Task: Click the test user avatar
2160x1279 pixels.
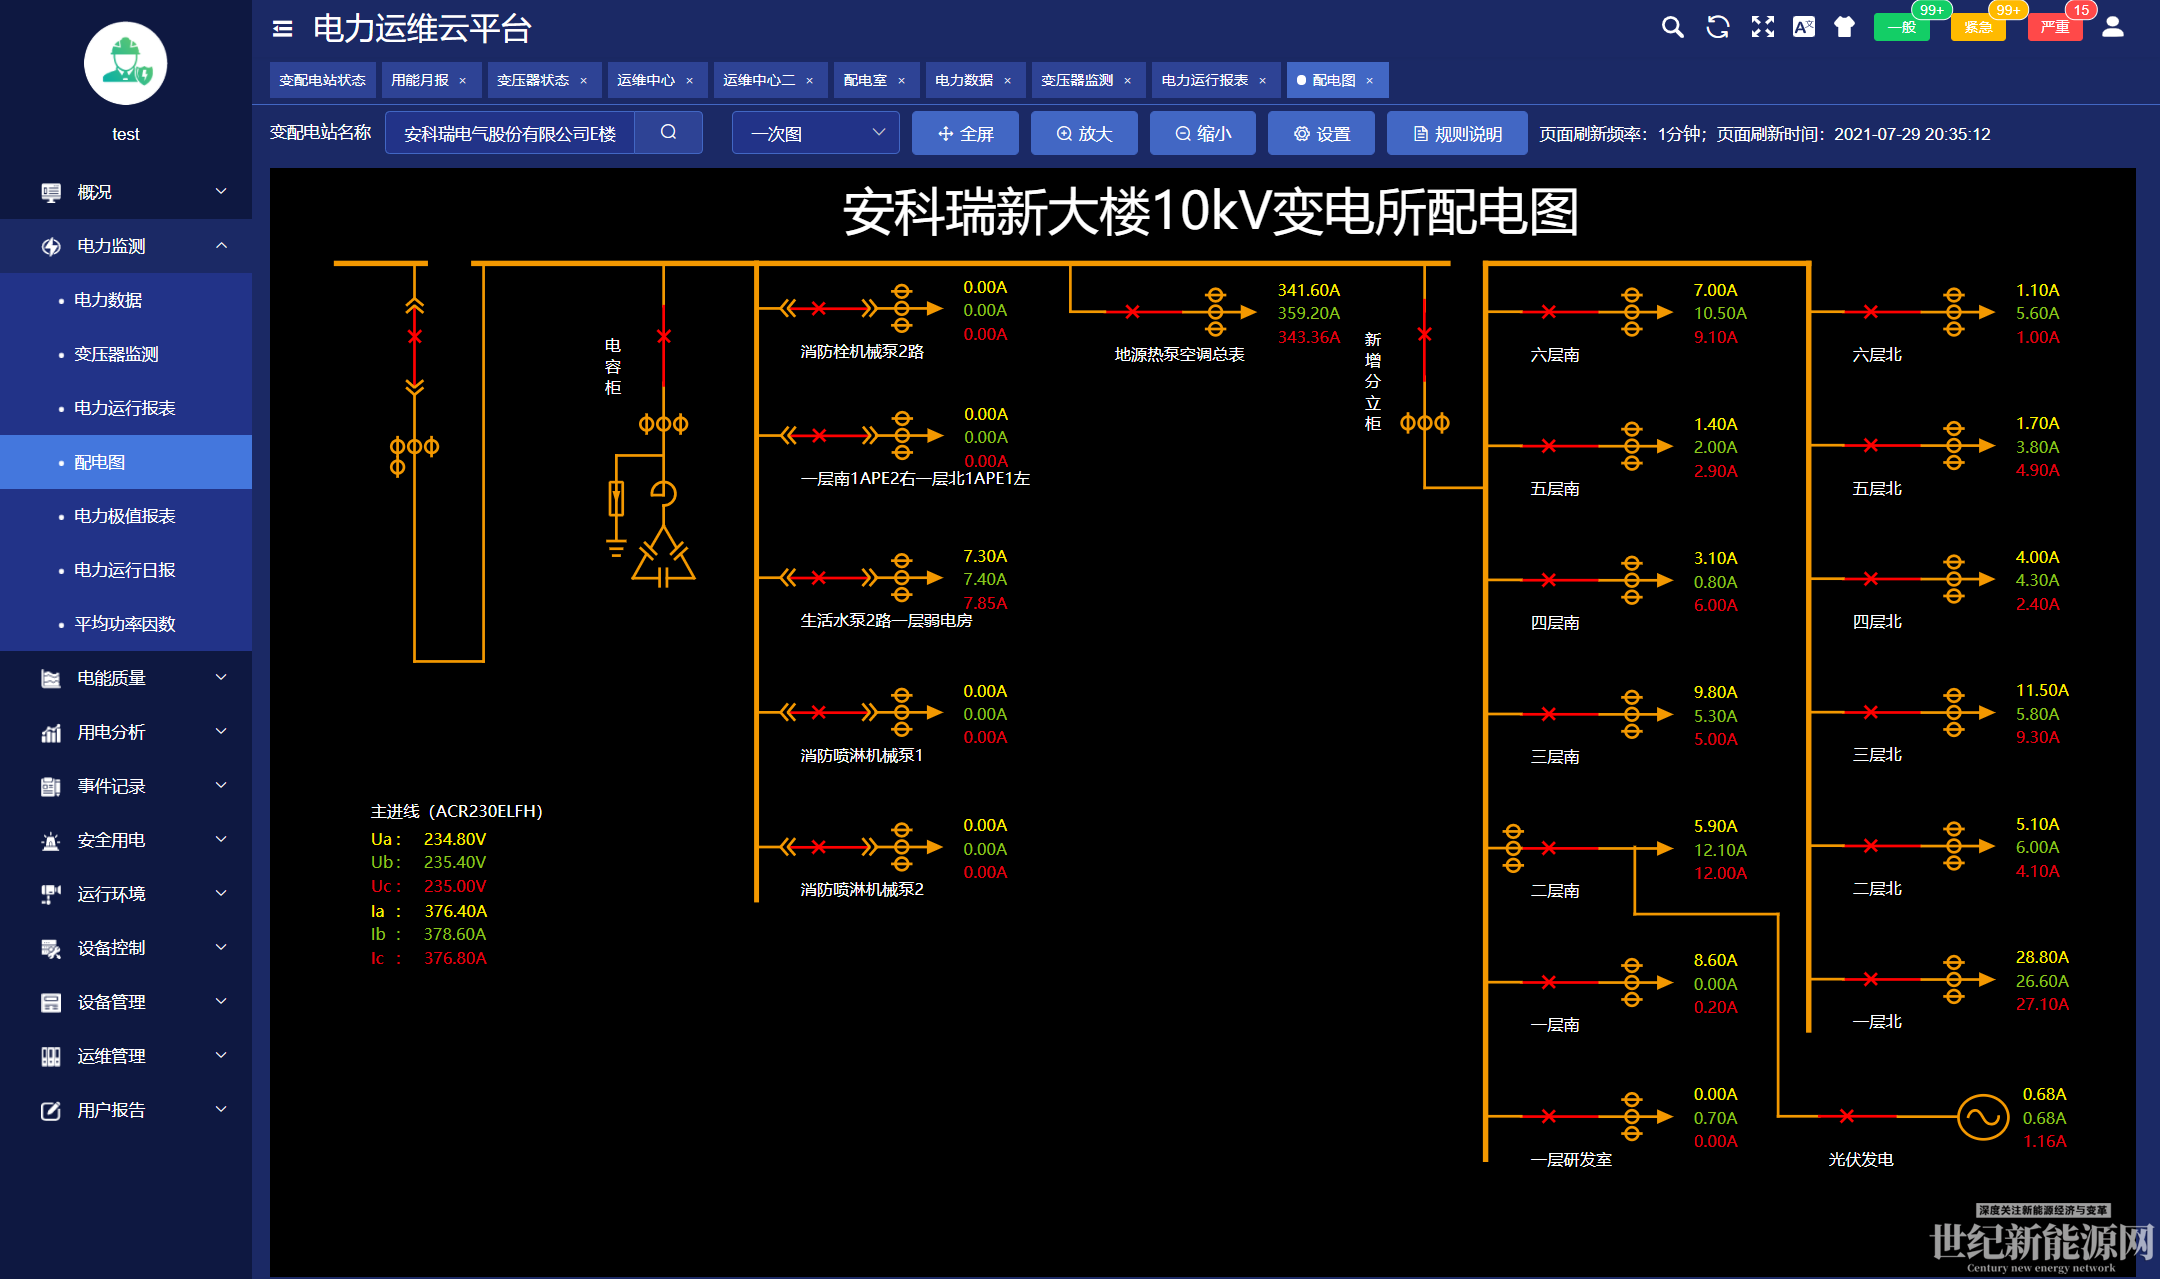Action: tap(126, 63)
